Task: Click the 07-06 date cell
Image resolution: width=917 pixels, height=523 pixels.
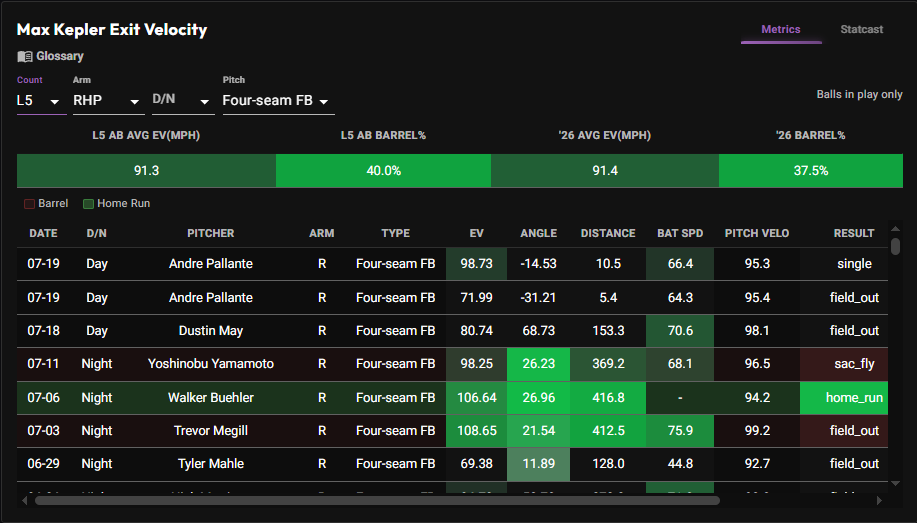Action: point(43,398)
